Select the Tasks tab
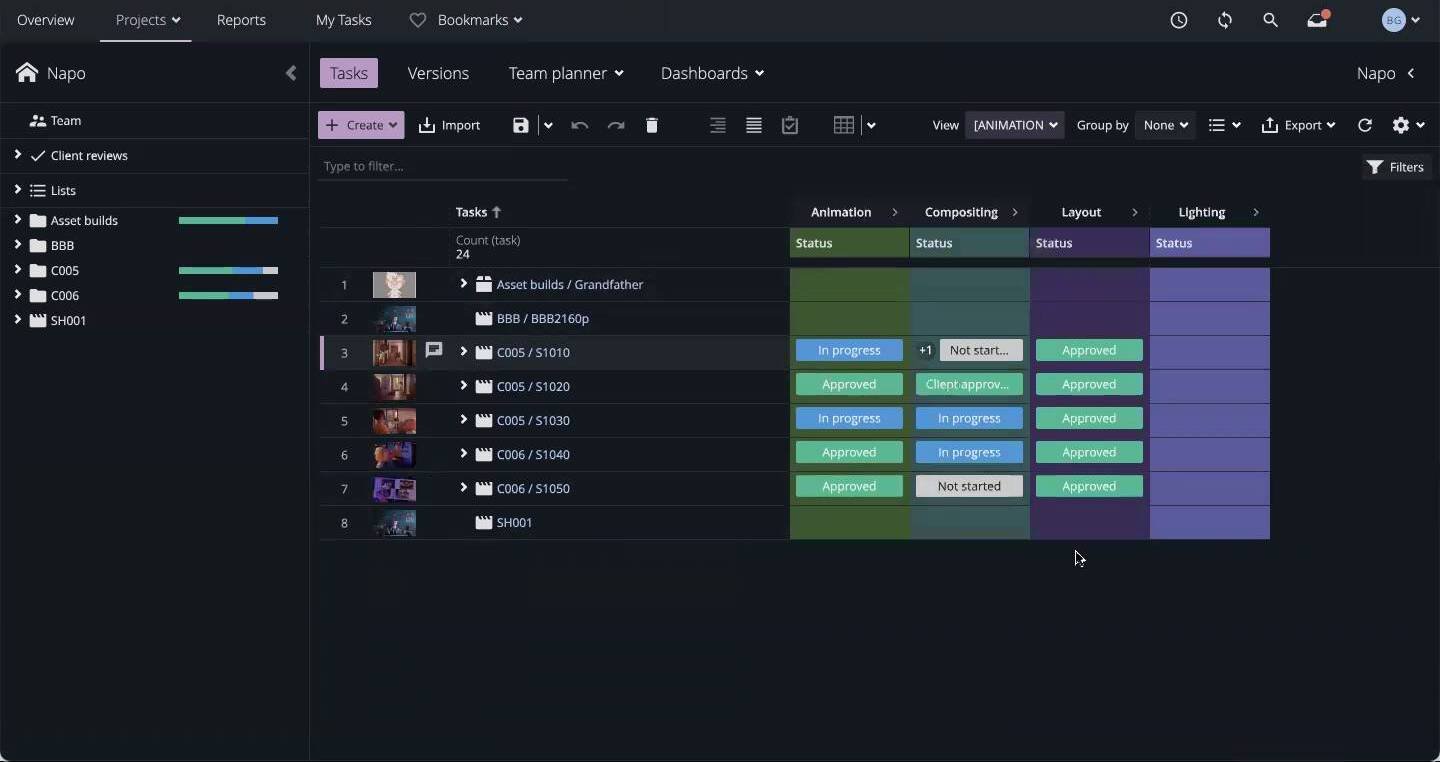This screenshot has width=1440, height=762. 349,73
